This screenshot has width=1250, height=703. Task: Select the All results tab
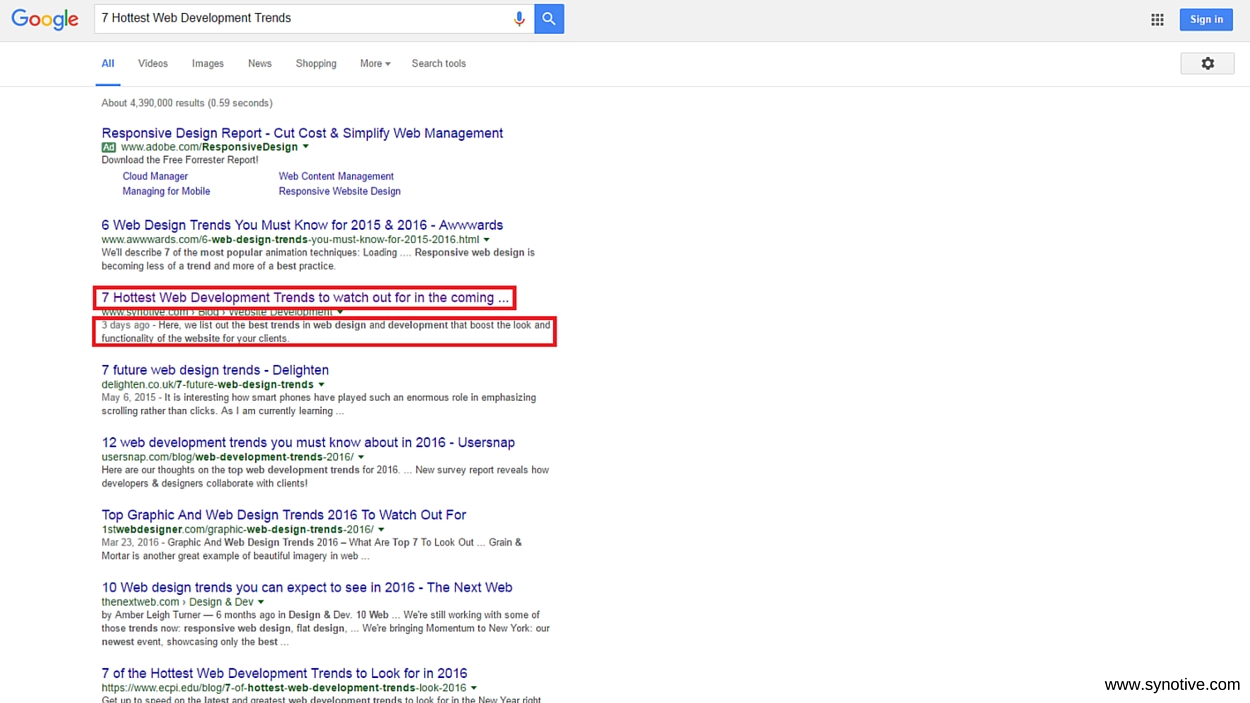click(108, 64)
